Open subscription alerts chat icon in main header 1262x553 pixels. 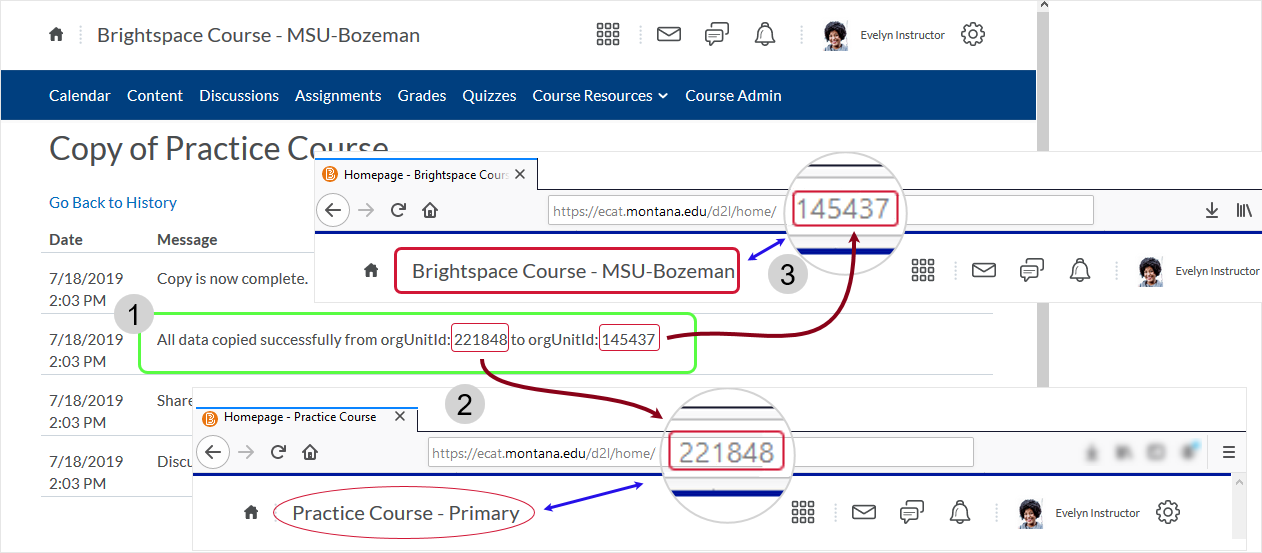point(716,35)
